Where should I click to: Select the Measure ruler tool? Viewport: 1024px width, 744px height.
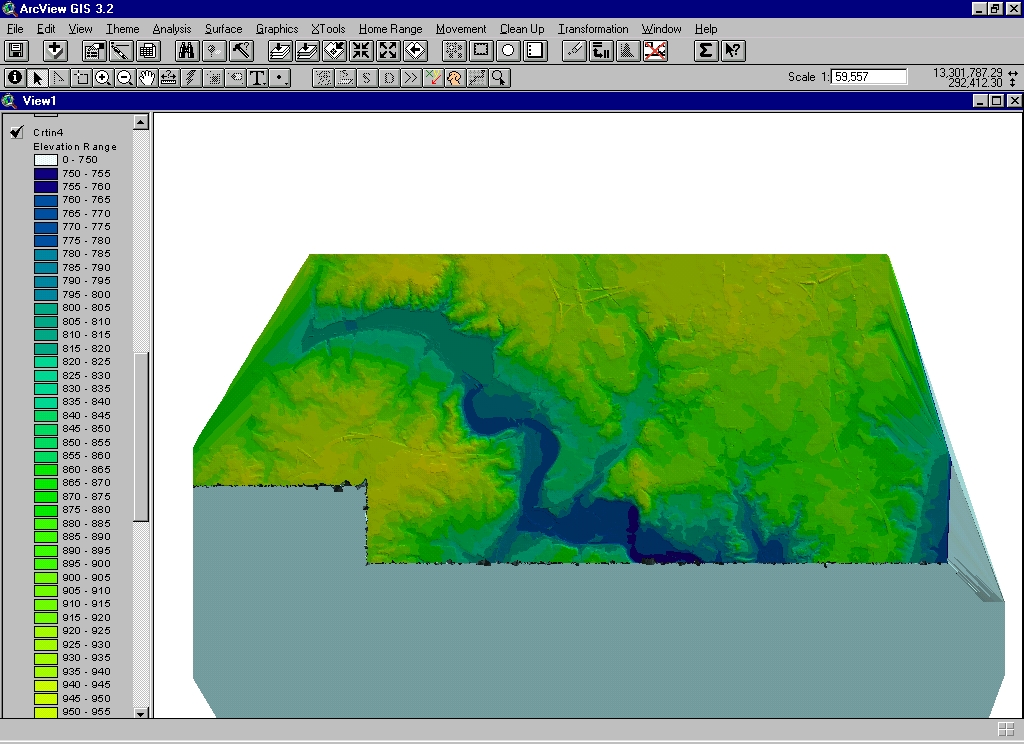(x=168, y=78)
